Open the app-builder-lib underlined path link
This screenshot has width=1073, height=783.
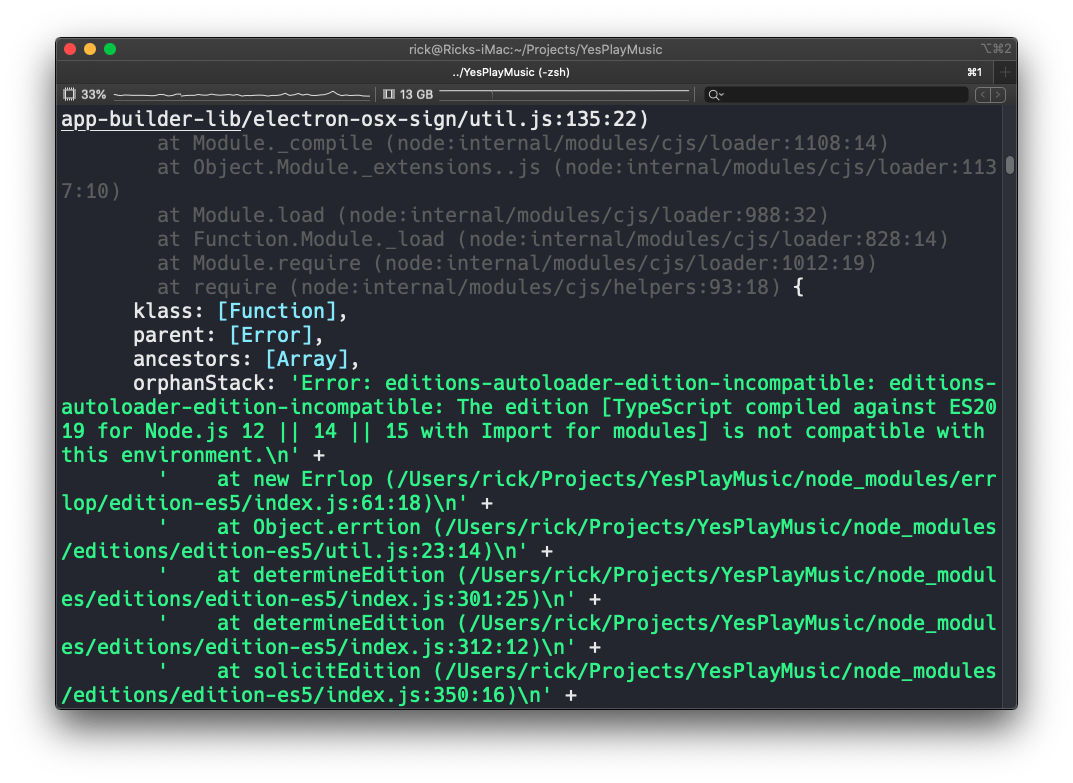[151, 119]
